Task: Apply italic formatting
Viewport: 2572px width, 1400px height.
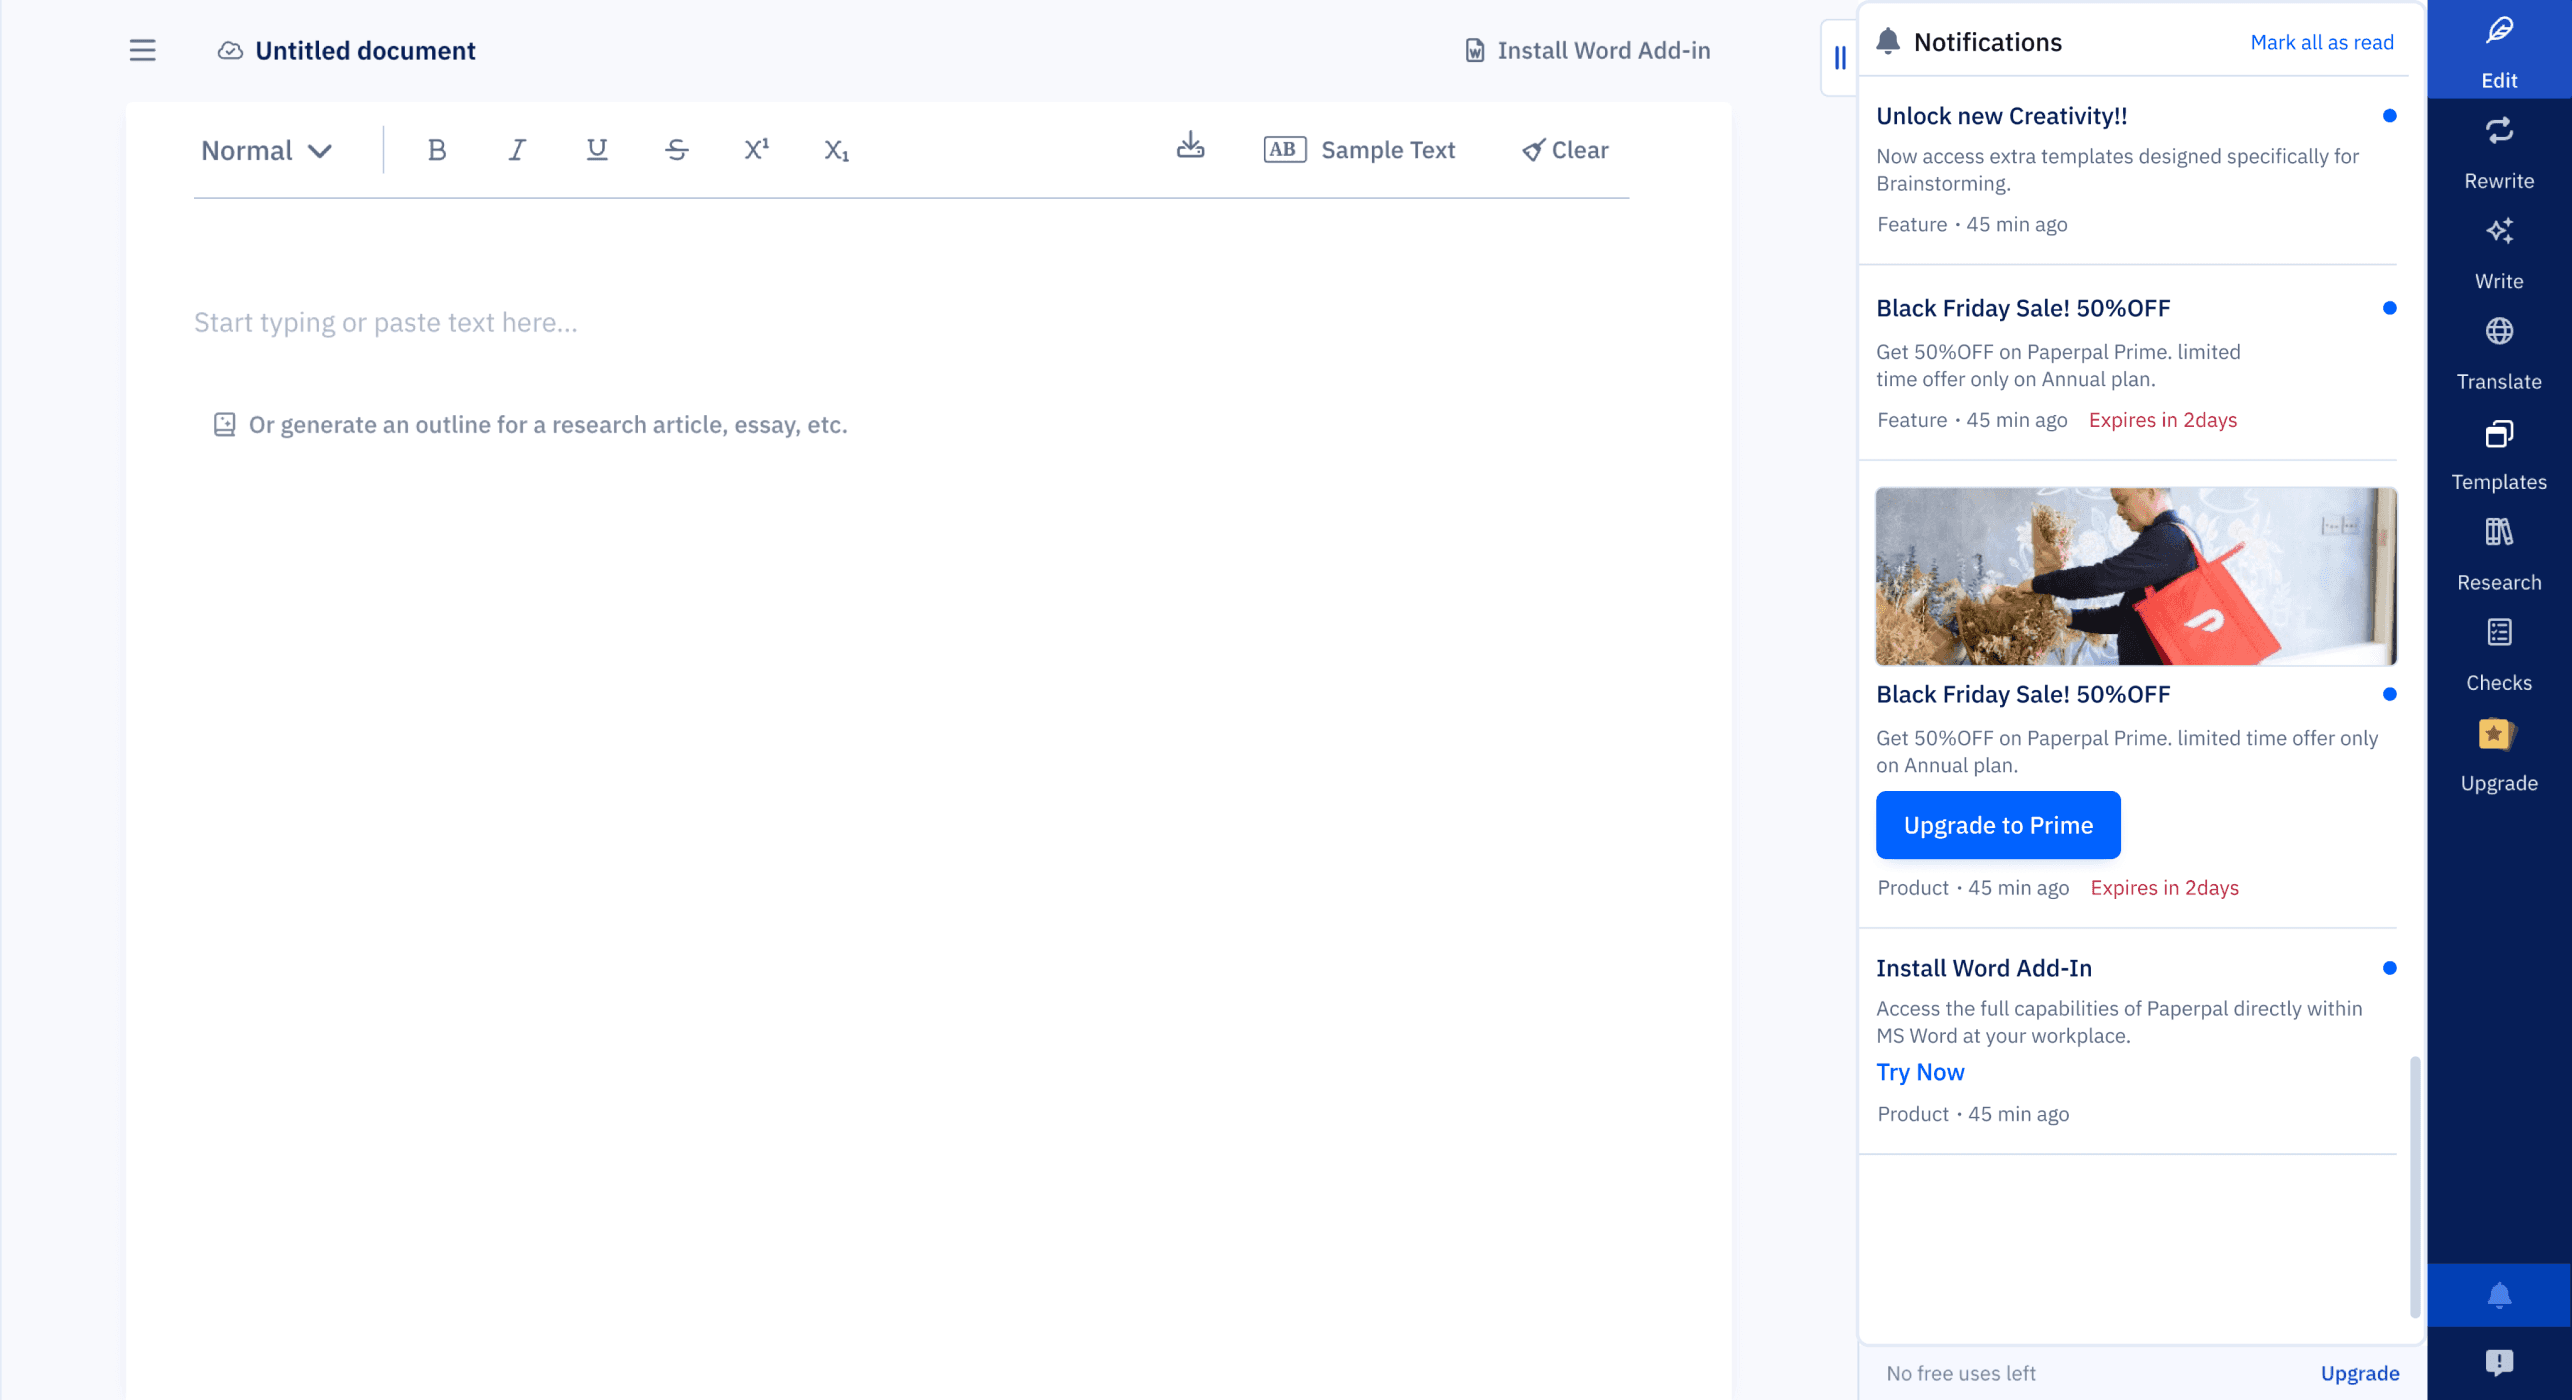Action: tap(516, 150)
